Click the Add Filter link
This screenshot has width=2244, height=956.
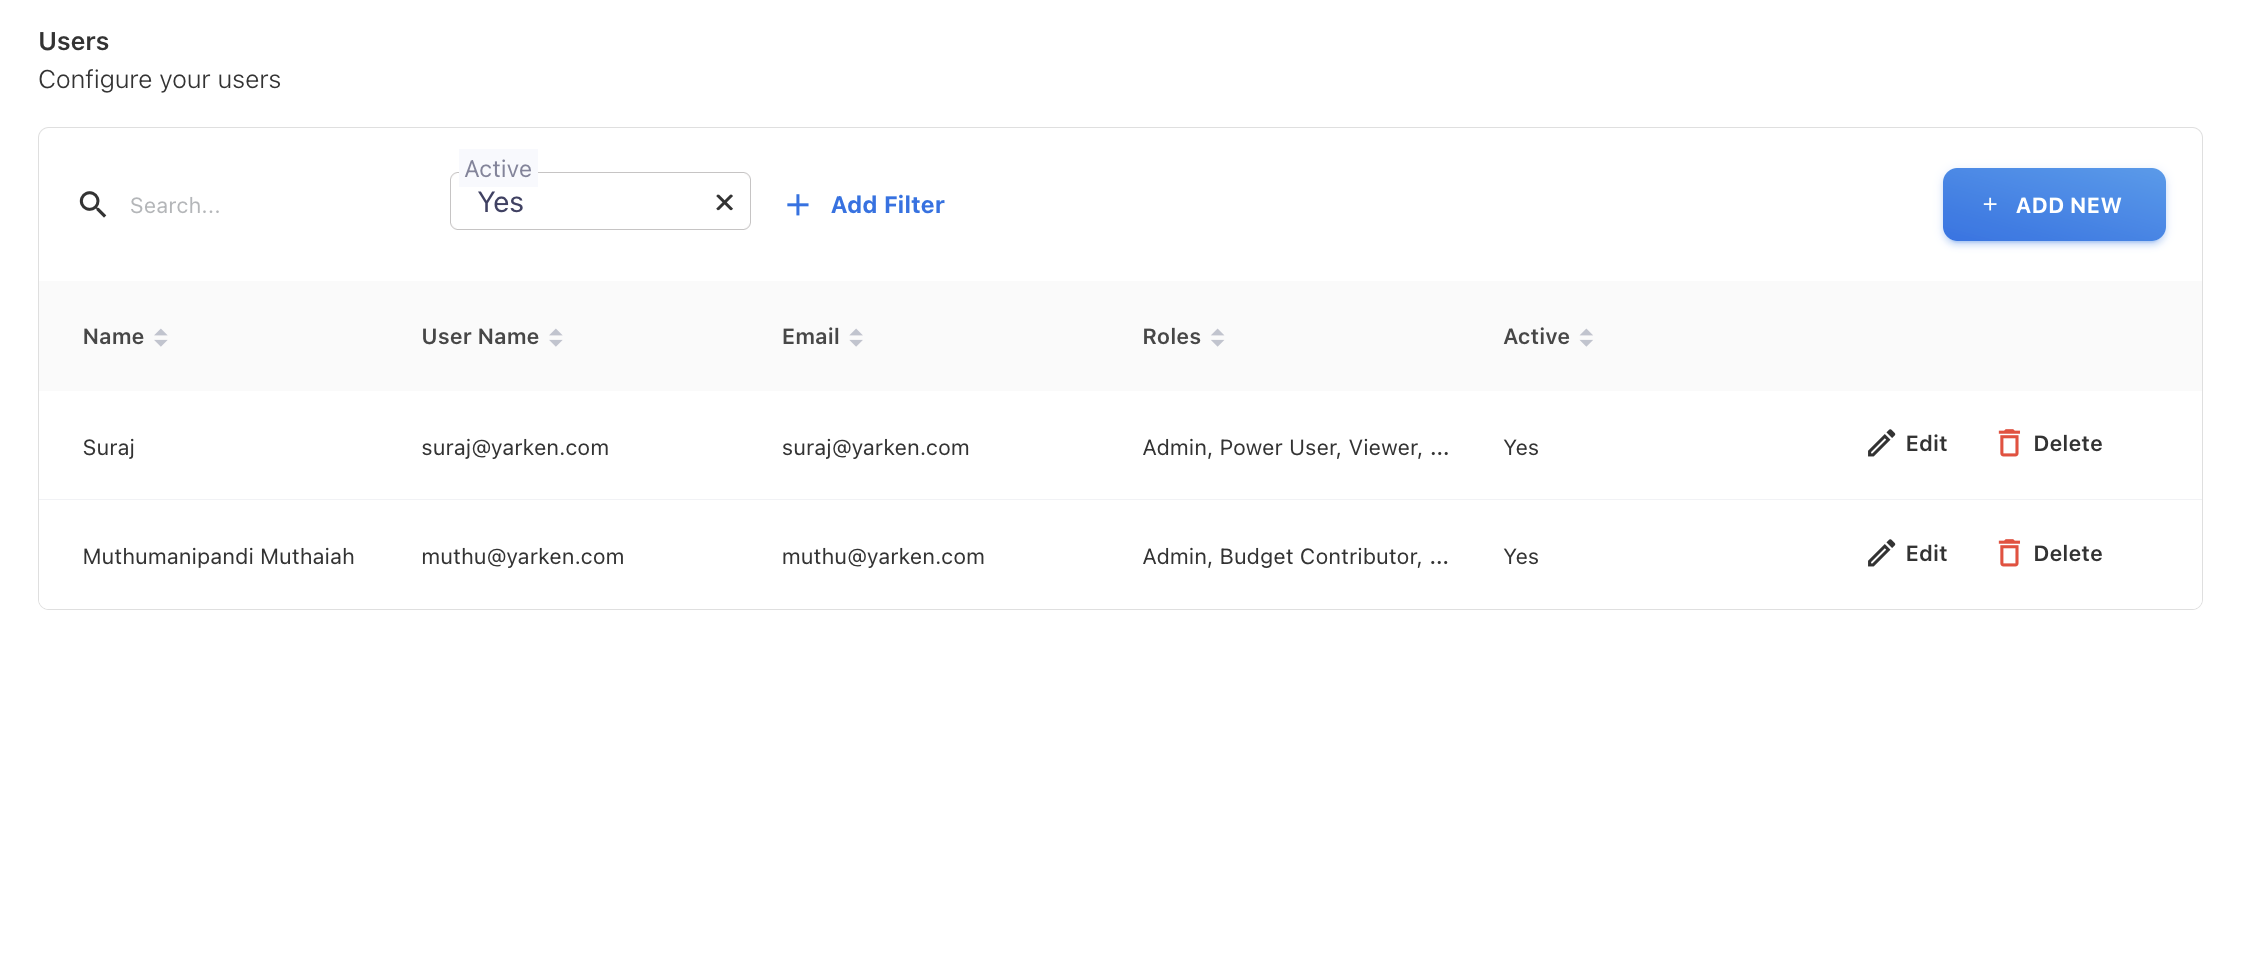(887, 205)
